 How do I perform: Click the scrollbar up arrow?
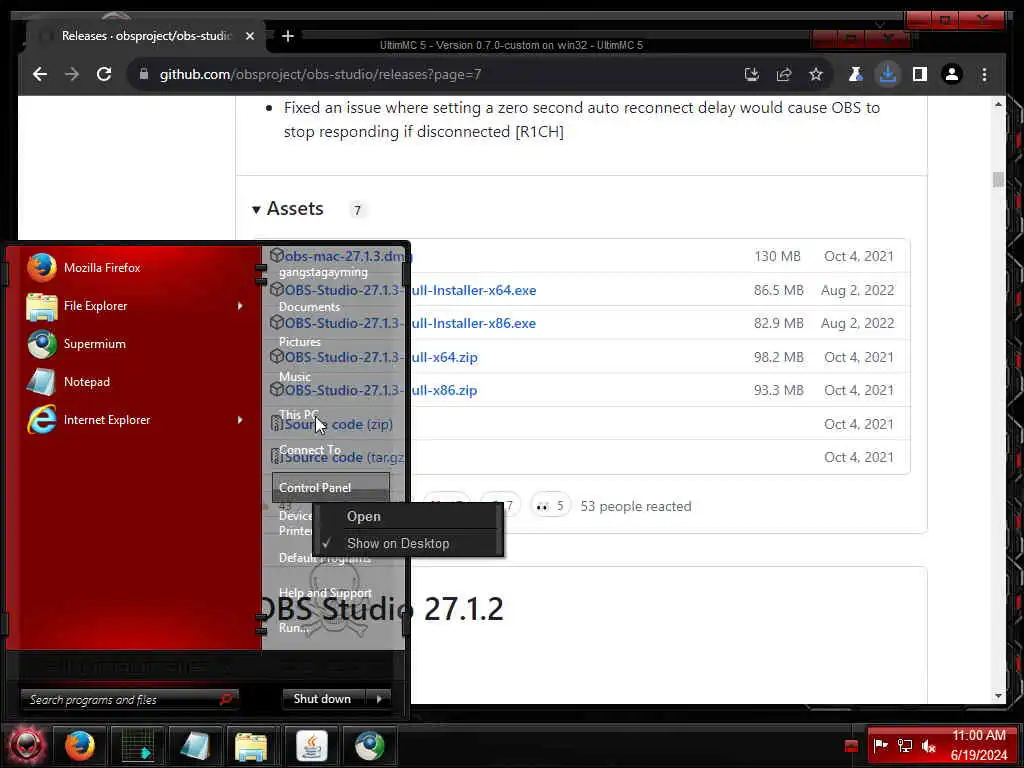pos(998,104)
